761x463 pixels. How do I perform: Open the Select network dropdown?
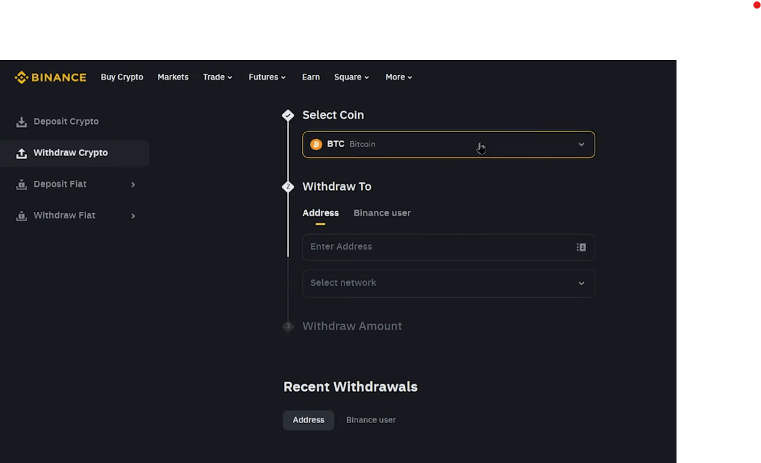pyautogui.click(x=581, y=283)
